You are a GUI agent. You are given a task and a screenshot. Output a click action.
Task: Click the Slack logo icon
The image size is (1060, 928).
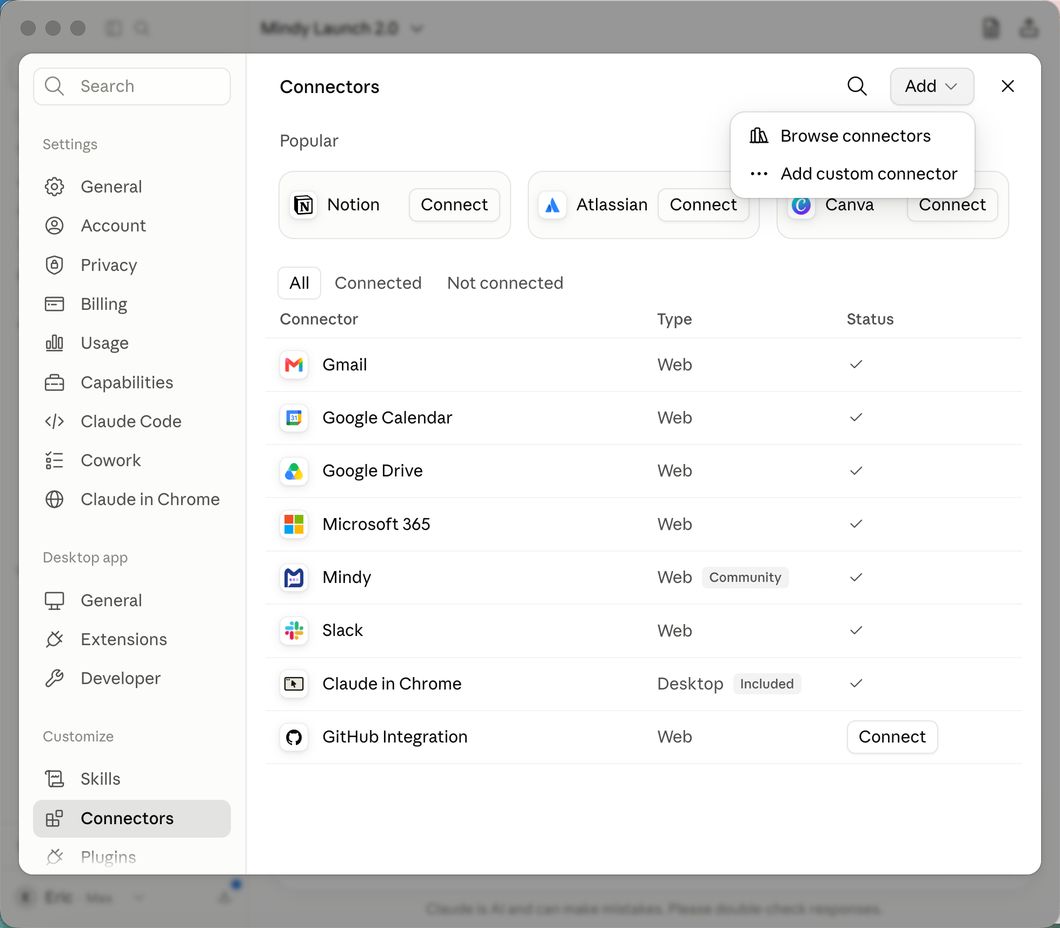(294, 631)
